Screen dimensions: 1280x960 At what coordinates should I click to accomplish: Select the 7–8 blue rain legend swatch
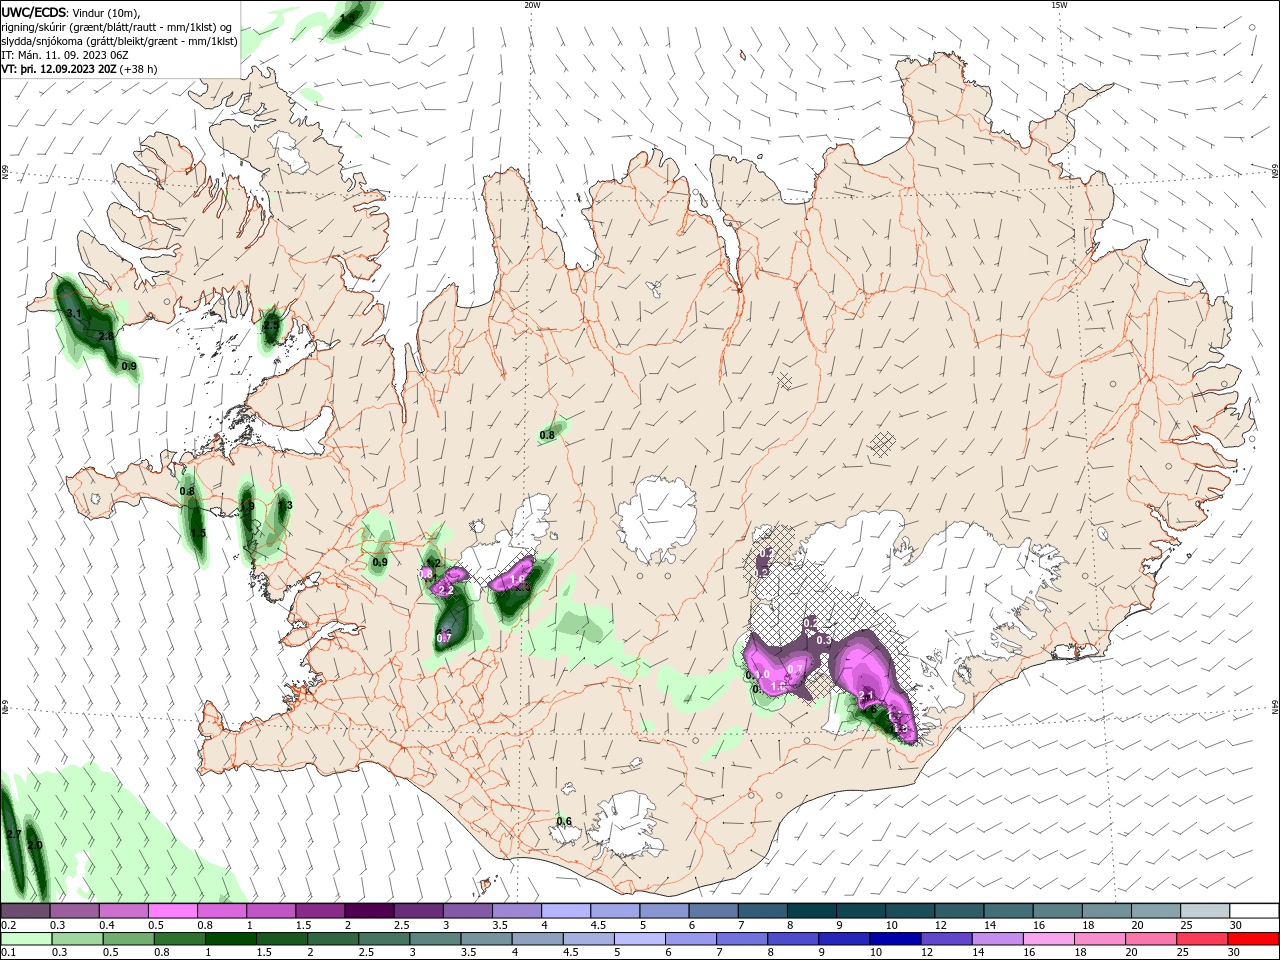tap(742, 939)
